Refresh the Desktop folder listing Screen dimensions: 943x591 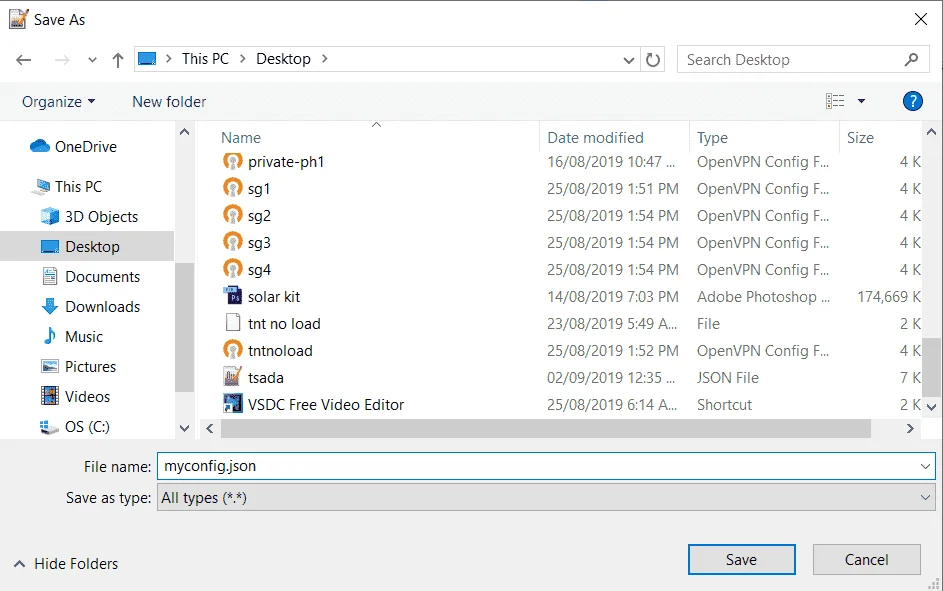[x=653, y=60]
